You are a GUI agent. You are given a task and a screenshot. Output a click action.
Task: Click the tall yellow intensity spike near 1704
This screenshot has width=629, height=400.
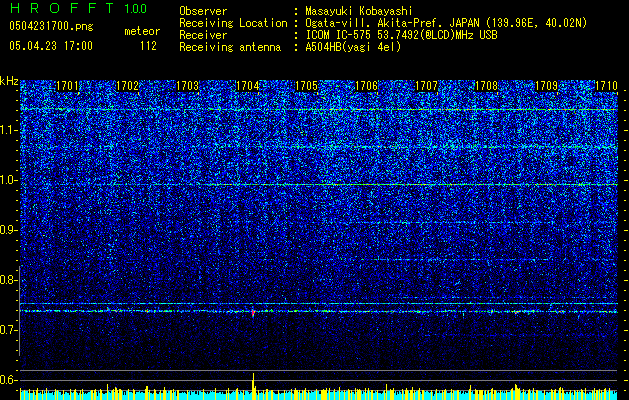click(x=253, y=386)
